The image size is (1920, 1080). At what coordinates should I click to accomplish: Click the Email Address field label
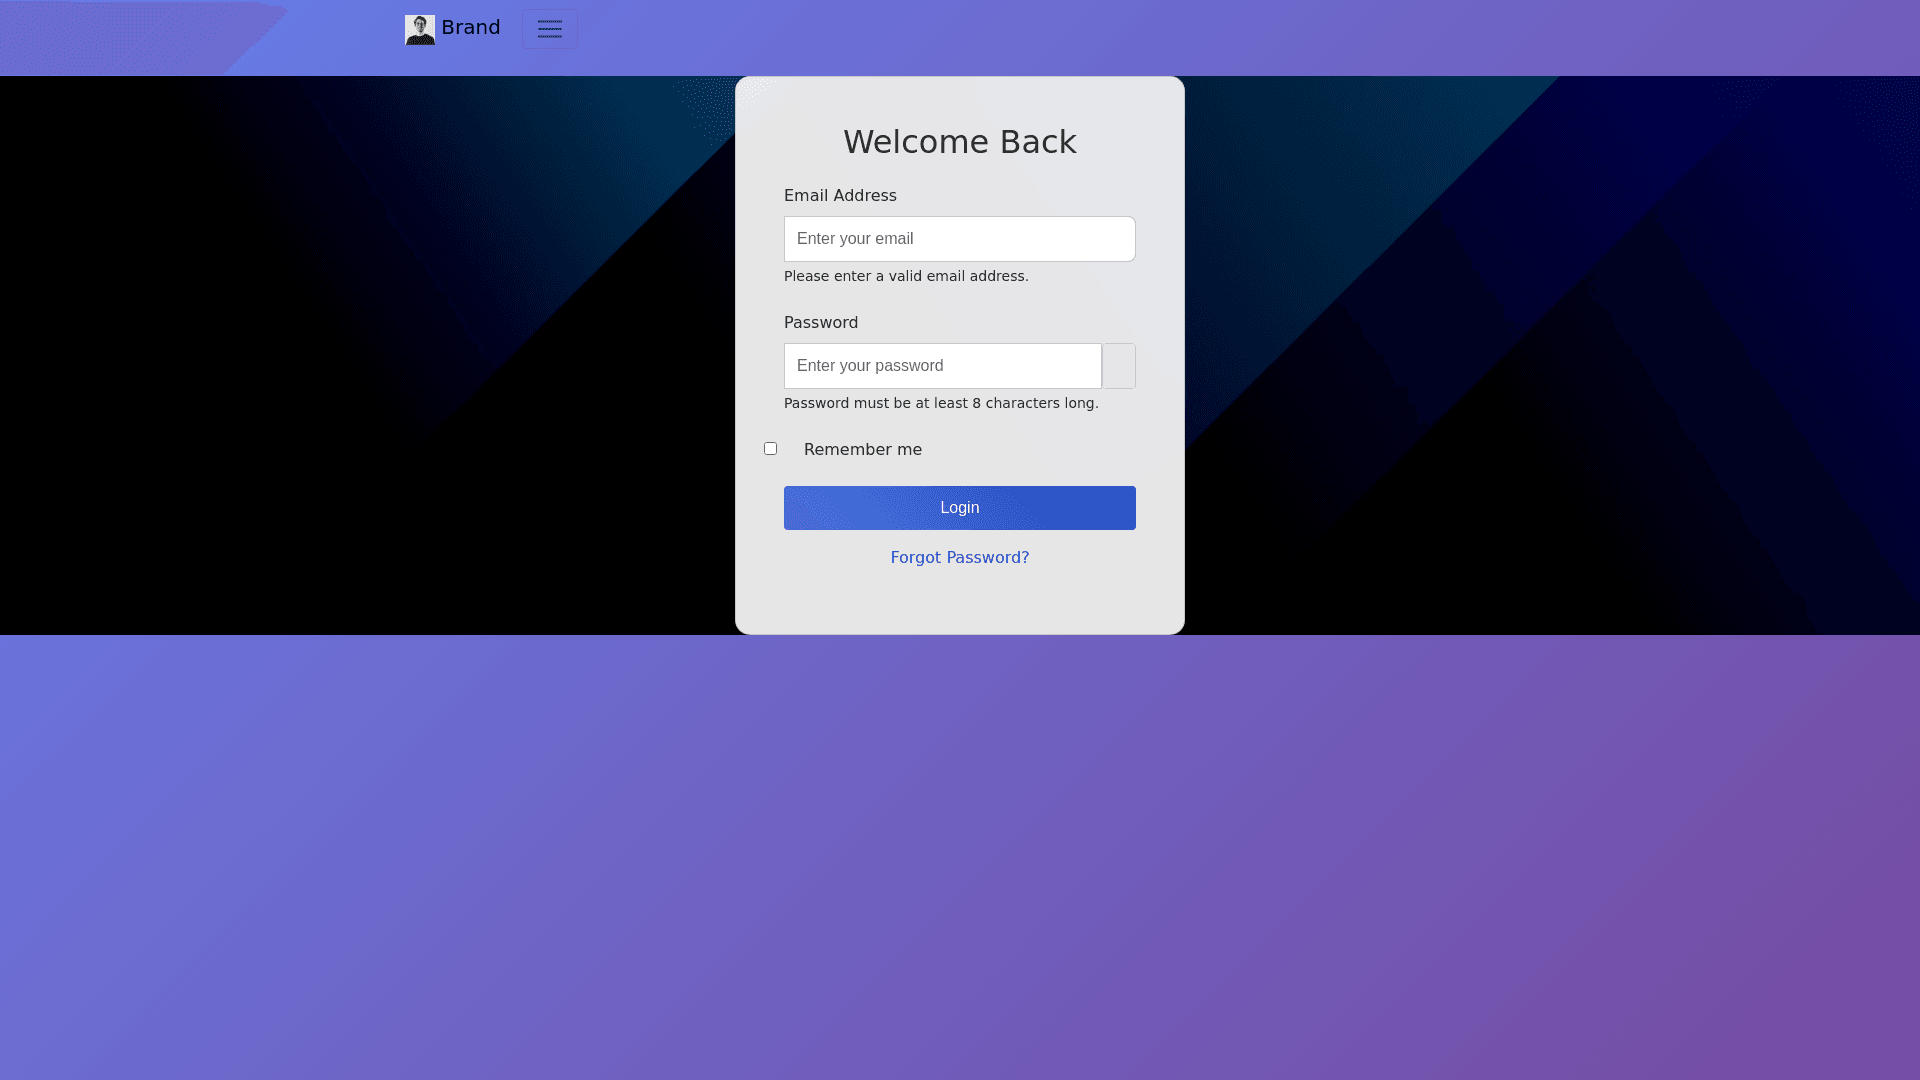[x=839, y=196]
